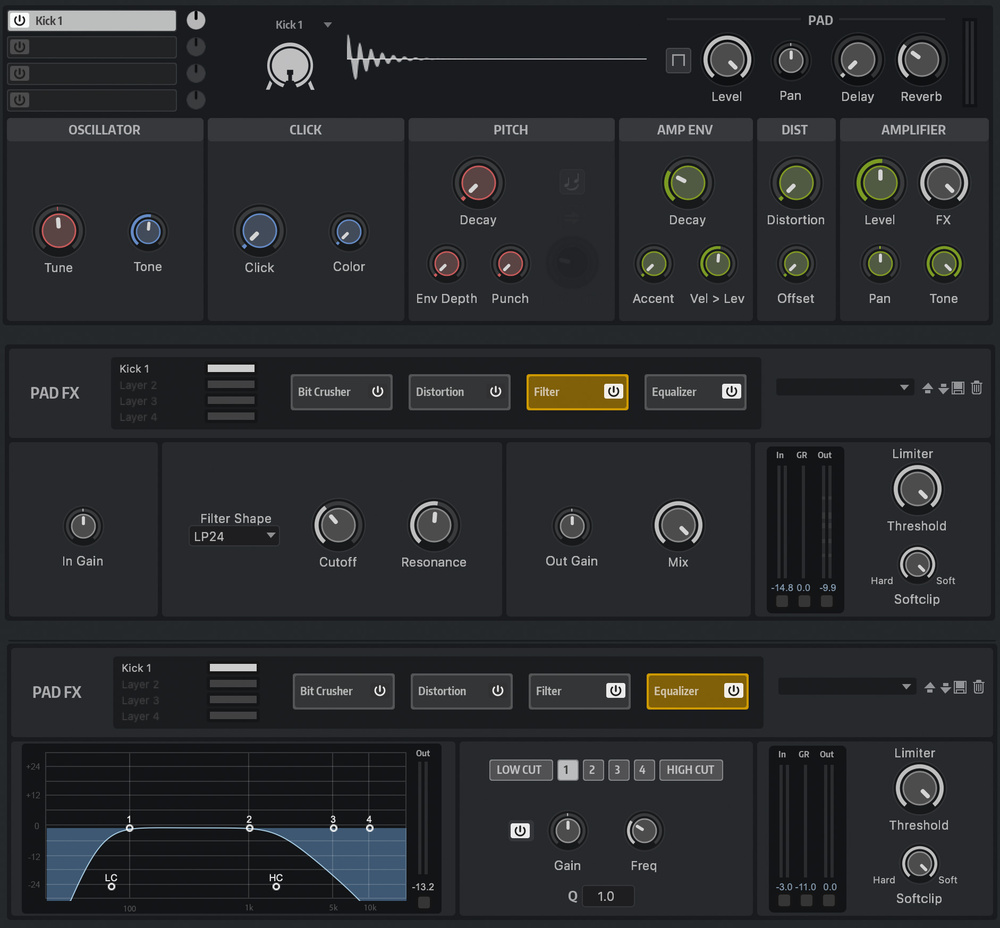Select EQ band 4 tab
1000x928 pixels.
pos(643,770)
